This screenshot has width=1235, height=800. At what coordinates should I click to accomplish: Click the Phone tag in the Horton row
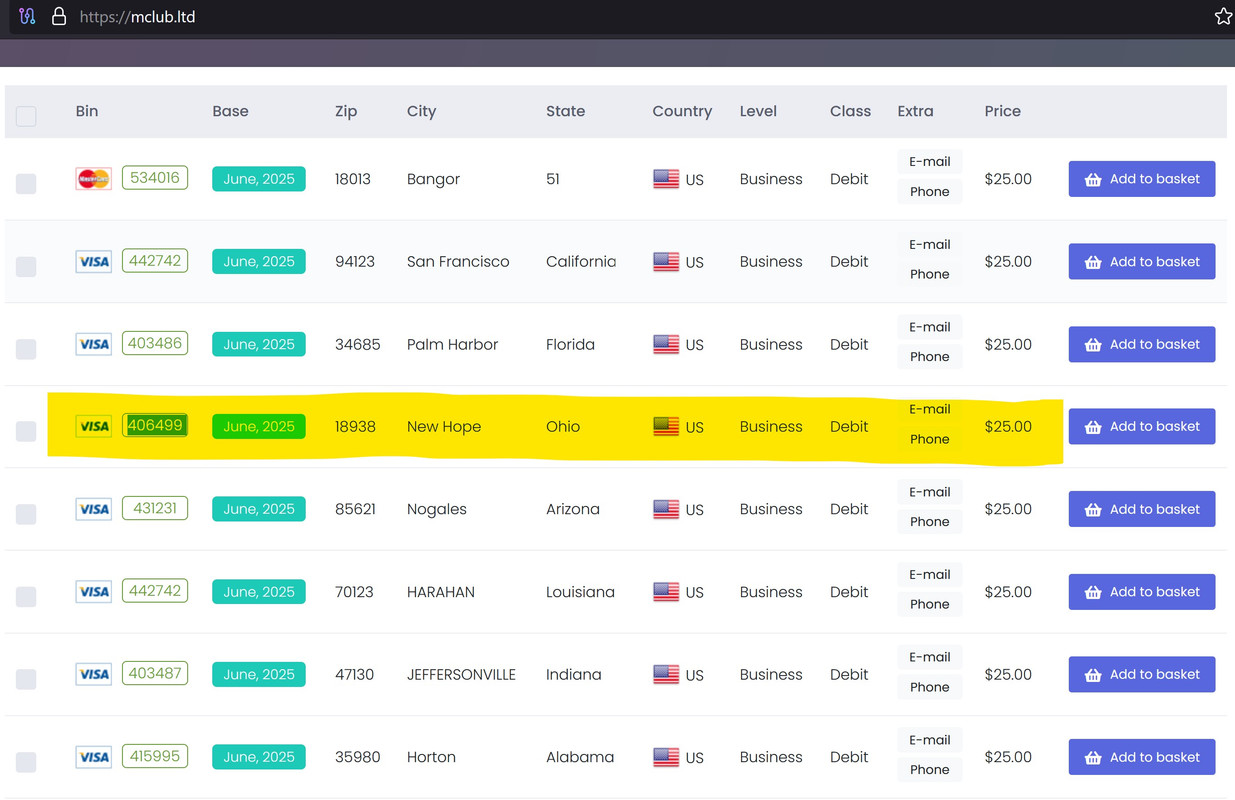pos(930,769)
